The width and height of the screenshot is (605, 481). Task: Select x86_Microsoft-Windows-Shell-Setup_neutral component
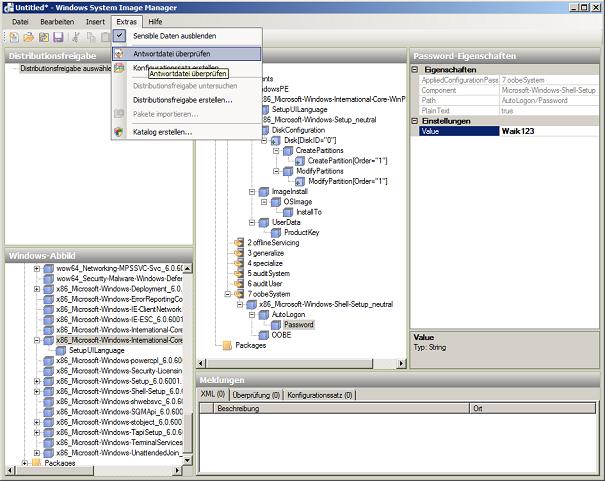pos(326,304)
